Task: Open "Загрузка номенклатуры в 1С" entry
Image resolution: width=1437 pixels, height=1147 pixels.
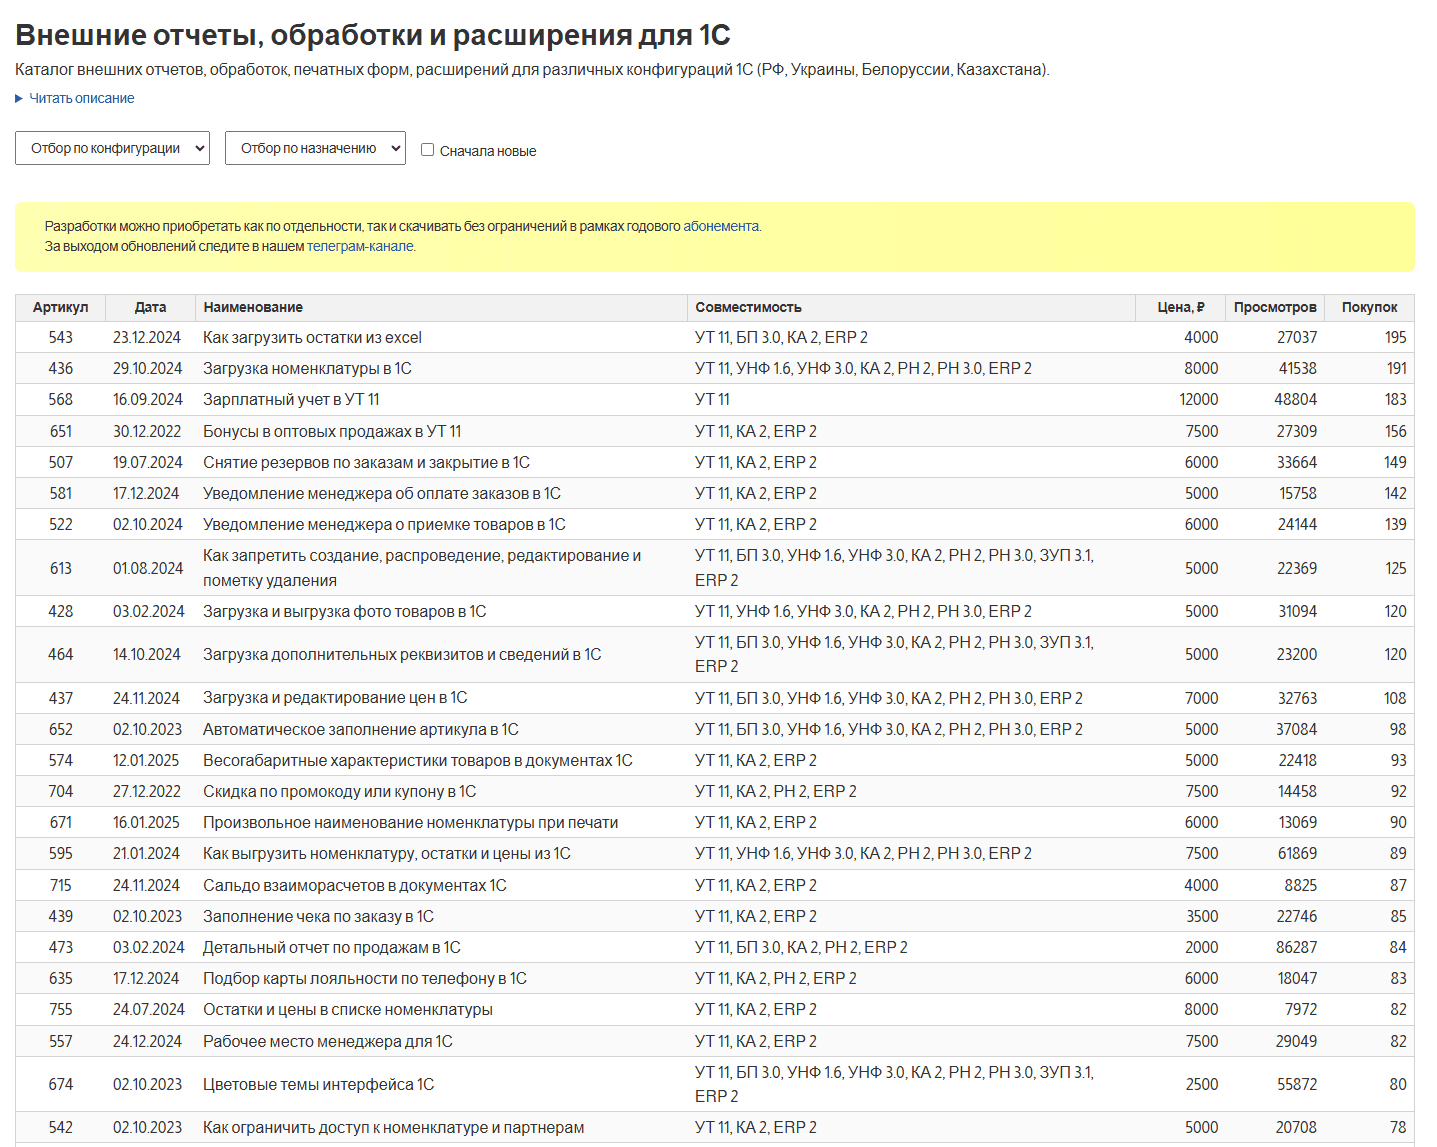Action: [x=307, y=368]
